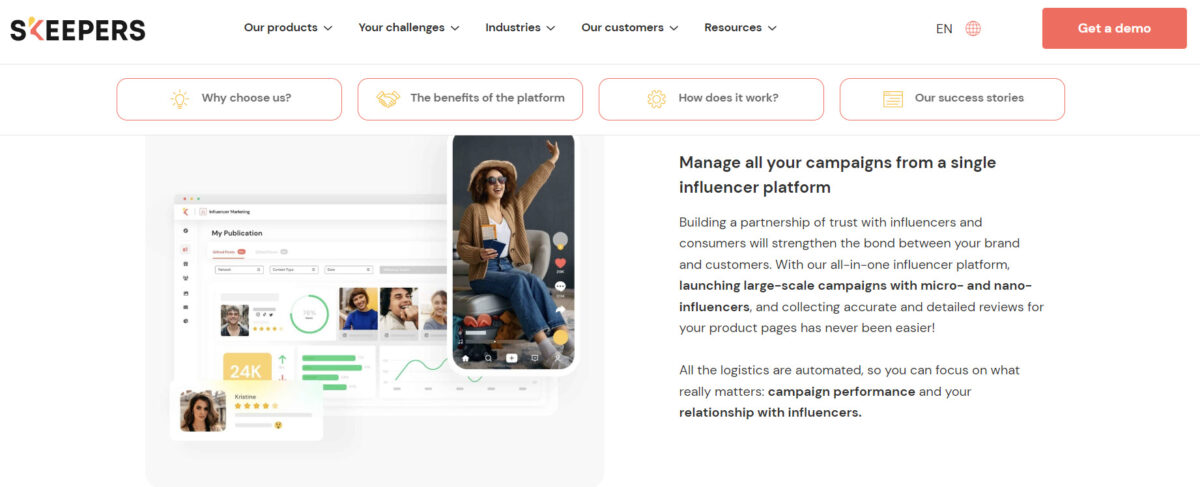
Task: Open the Resources navigation menu
Action: tap(741, 28)
